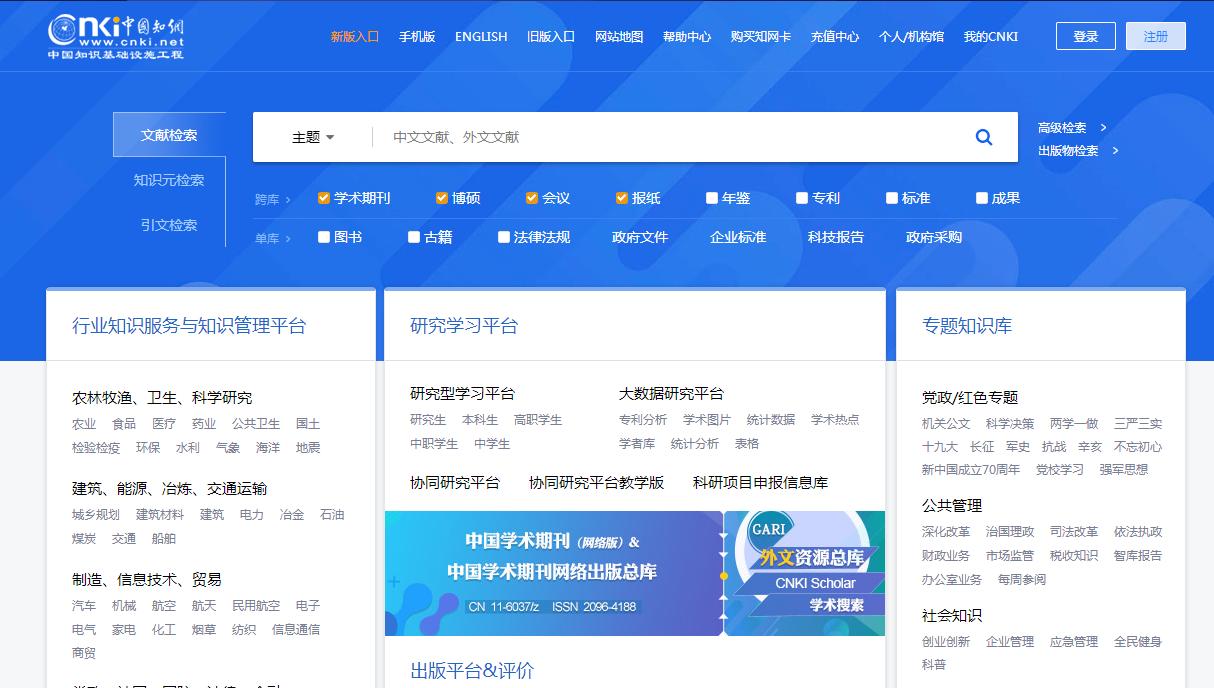This screenshot has height=688, width=1214.
Task: Click the 中国学术期刊(网络版) banner
Action: pyautogui.click(x=553, y=573)
